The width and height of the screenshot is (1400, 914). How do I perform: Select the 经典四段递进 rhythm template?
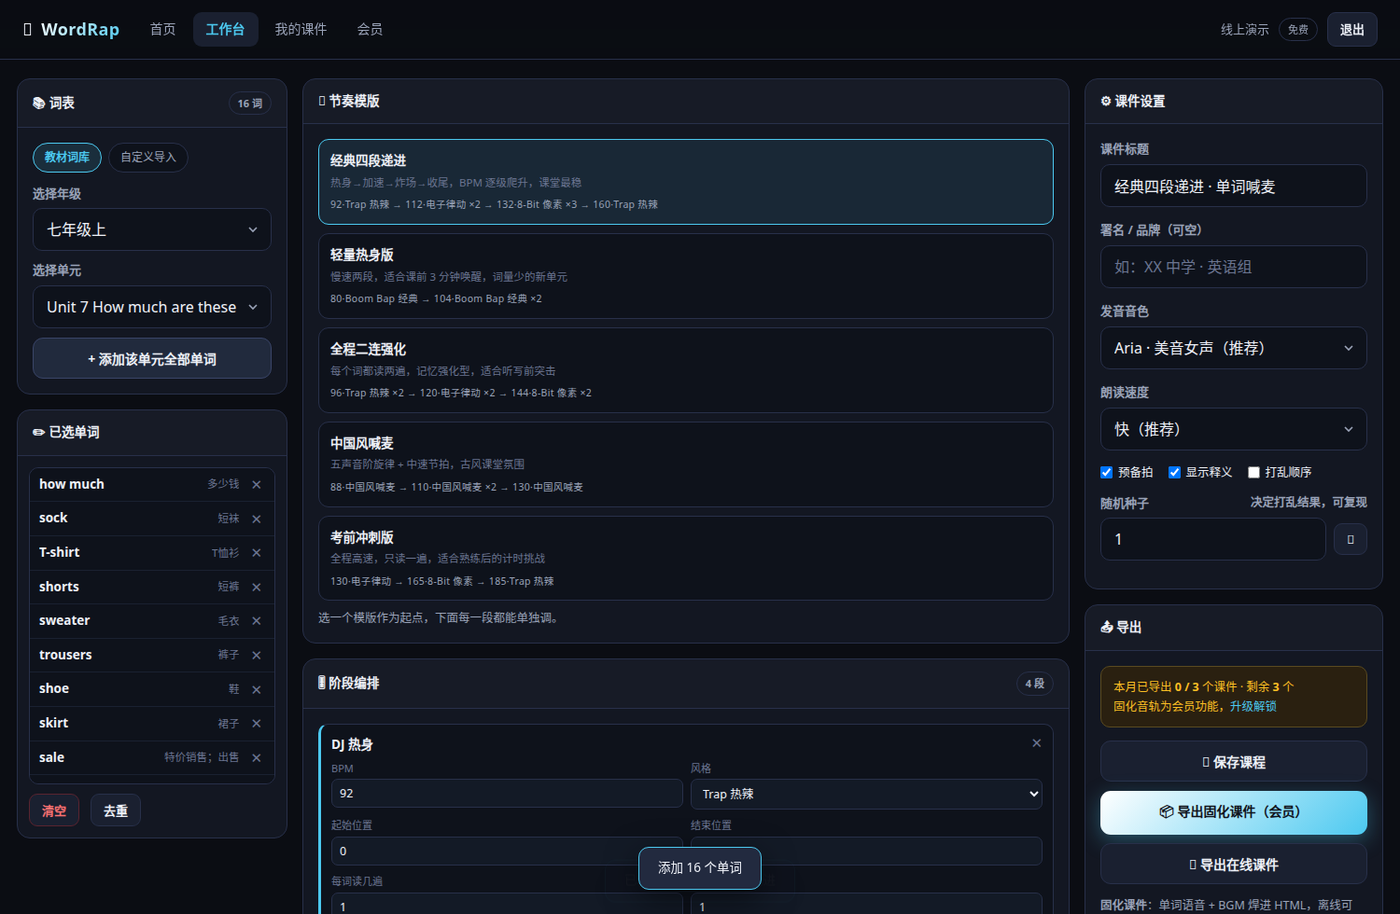pos(686,182)
